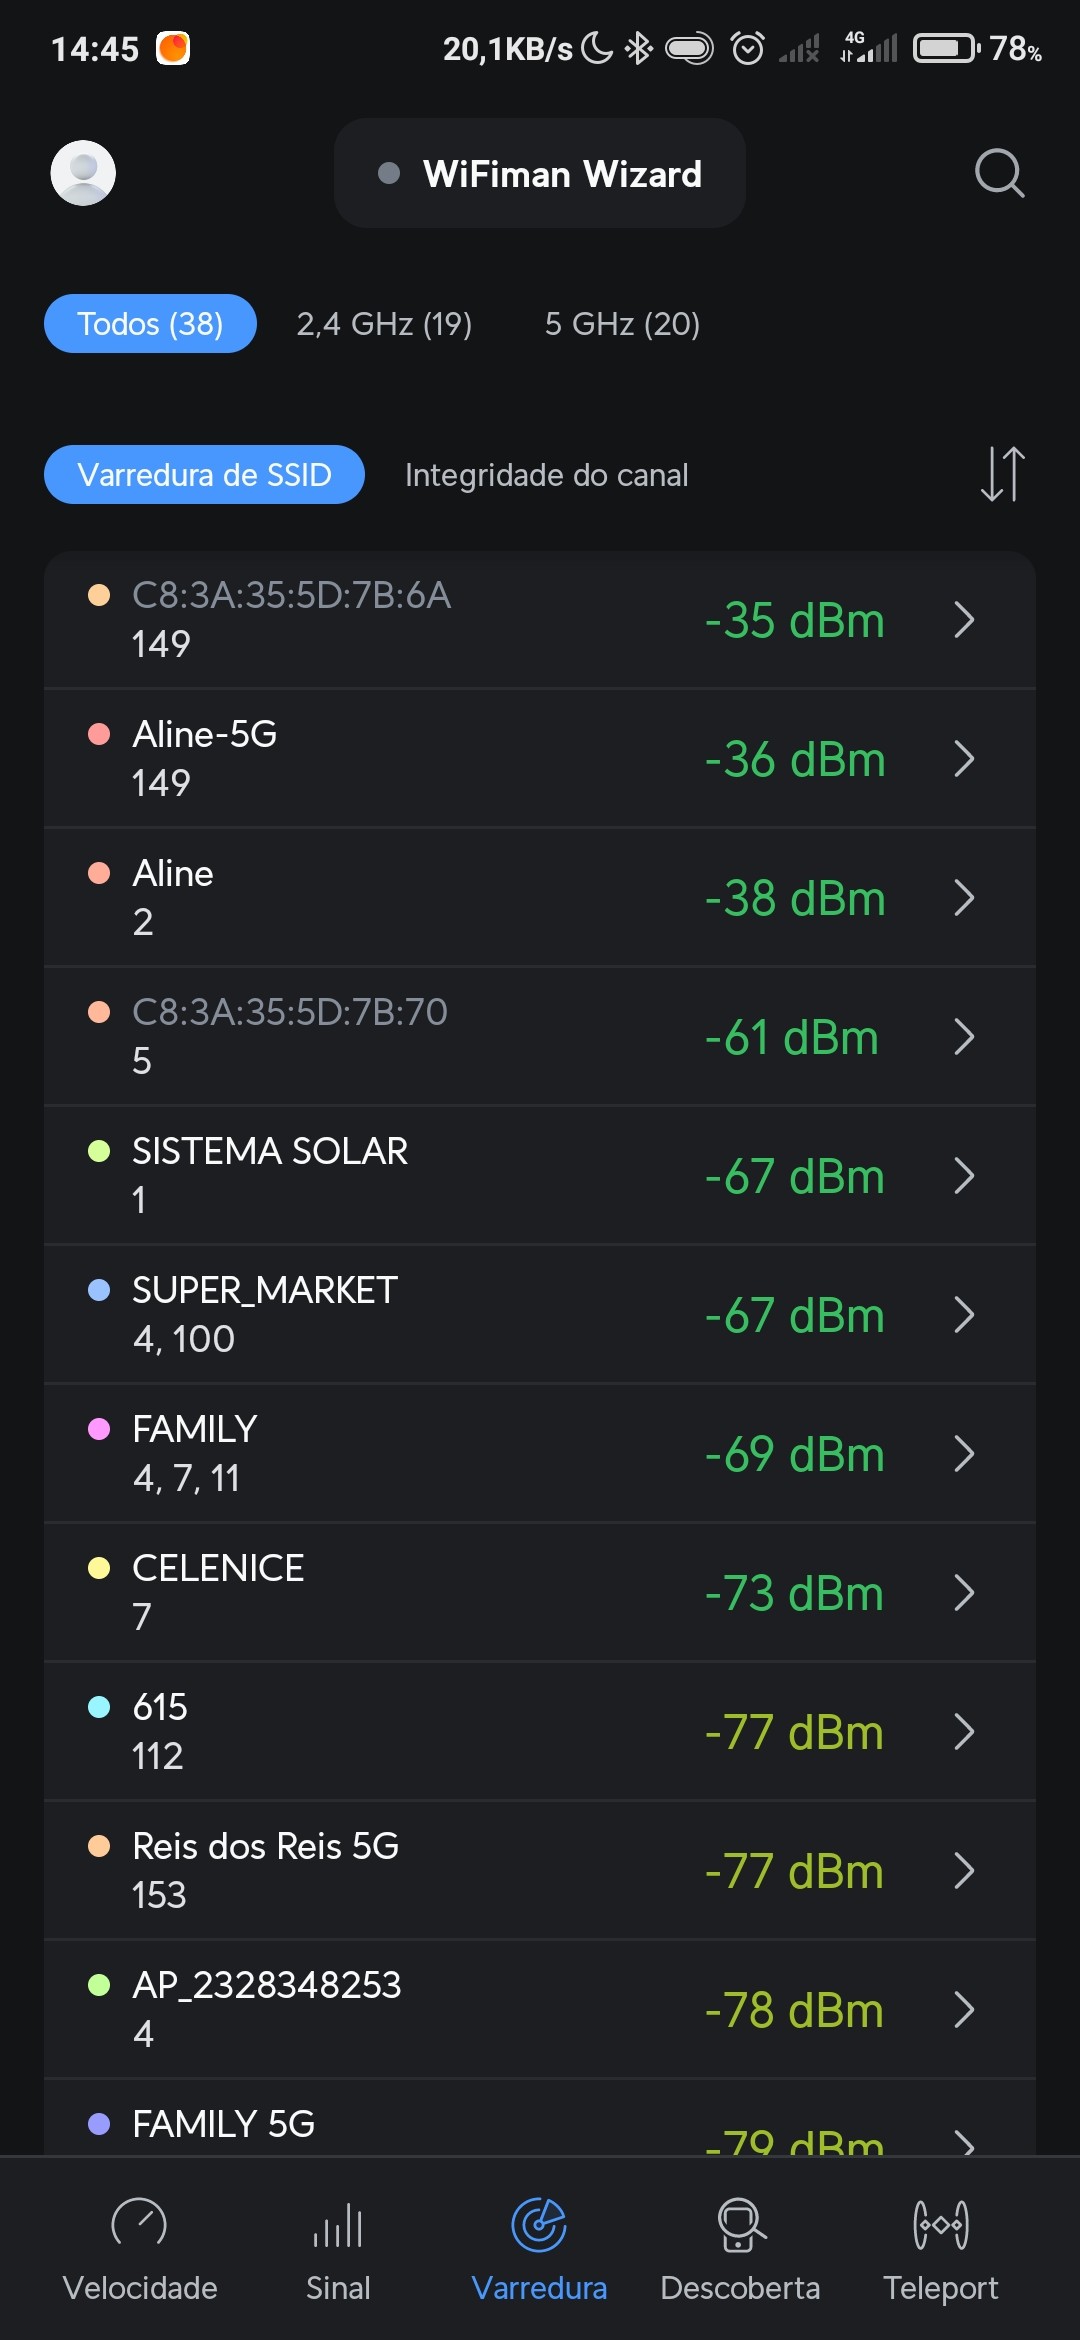Switch to Integridade do canal tab
The image size is (1080, 2340).
[x=546, y=475]
